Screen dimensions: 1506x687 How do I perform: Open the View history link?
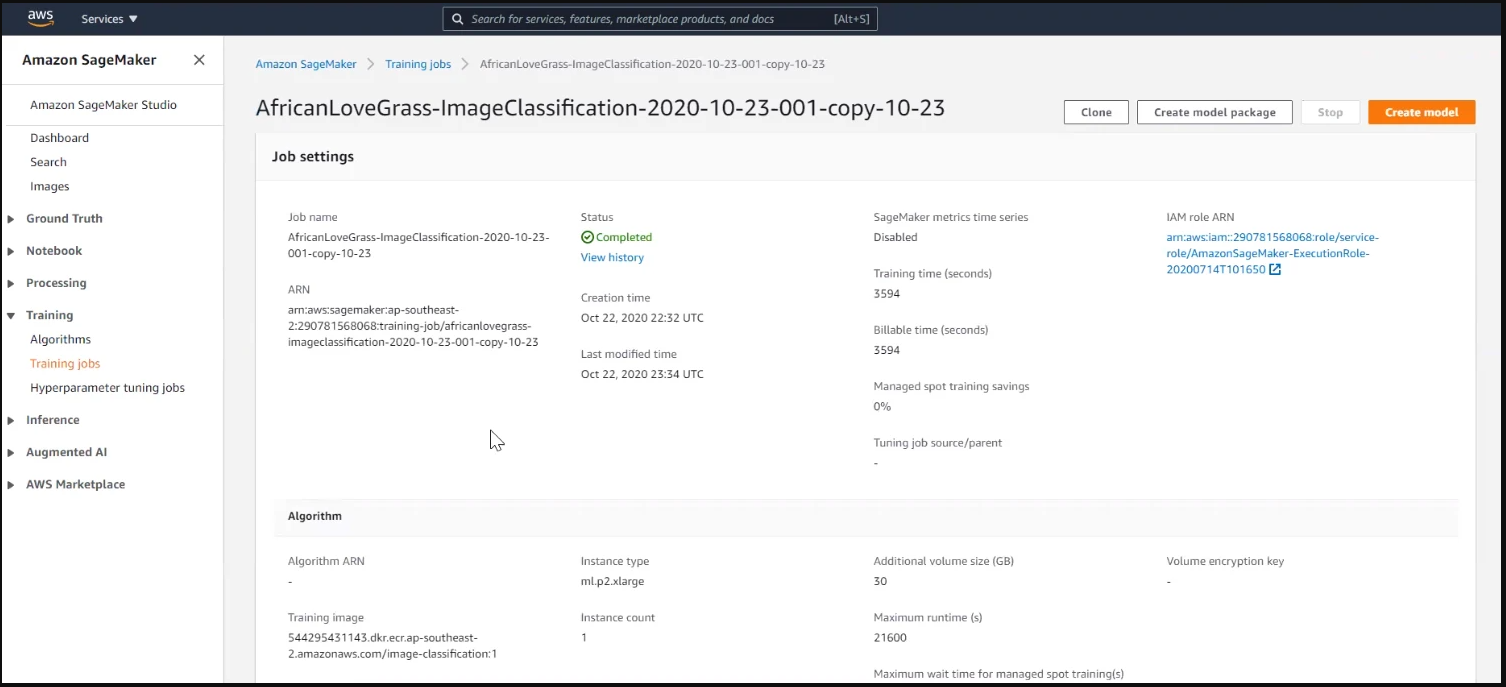coord(612,257)
